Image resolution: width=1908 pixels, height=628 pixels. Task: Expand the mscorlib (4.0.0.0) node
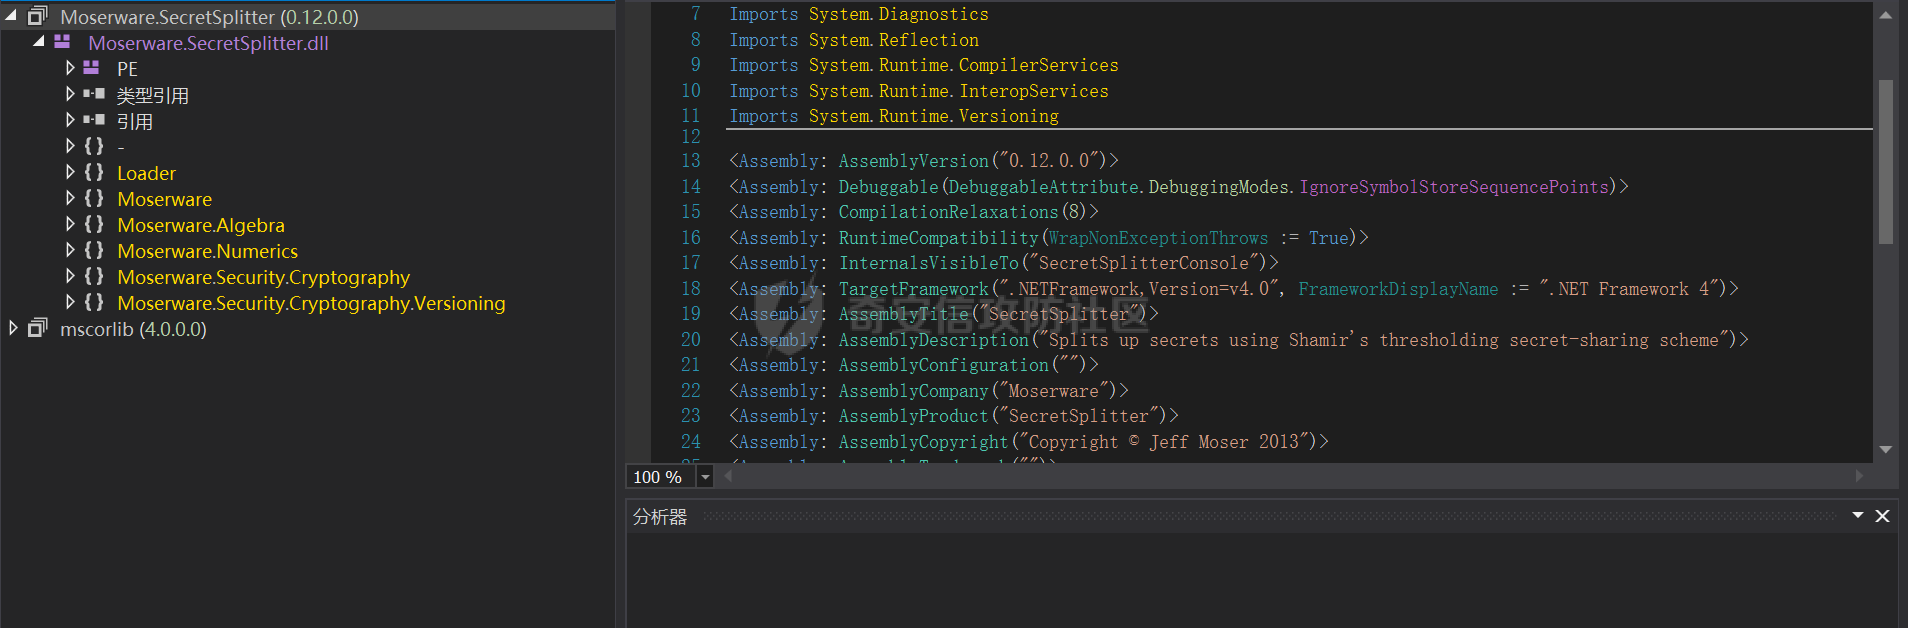coord(12,328)
